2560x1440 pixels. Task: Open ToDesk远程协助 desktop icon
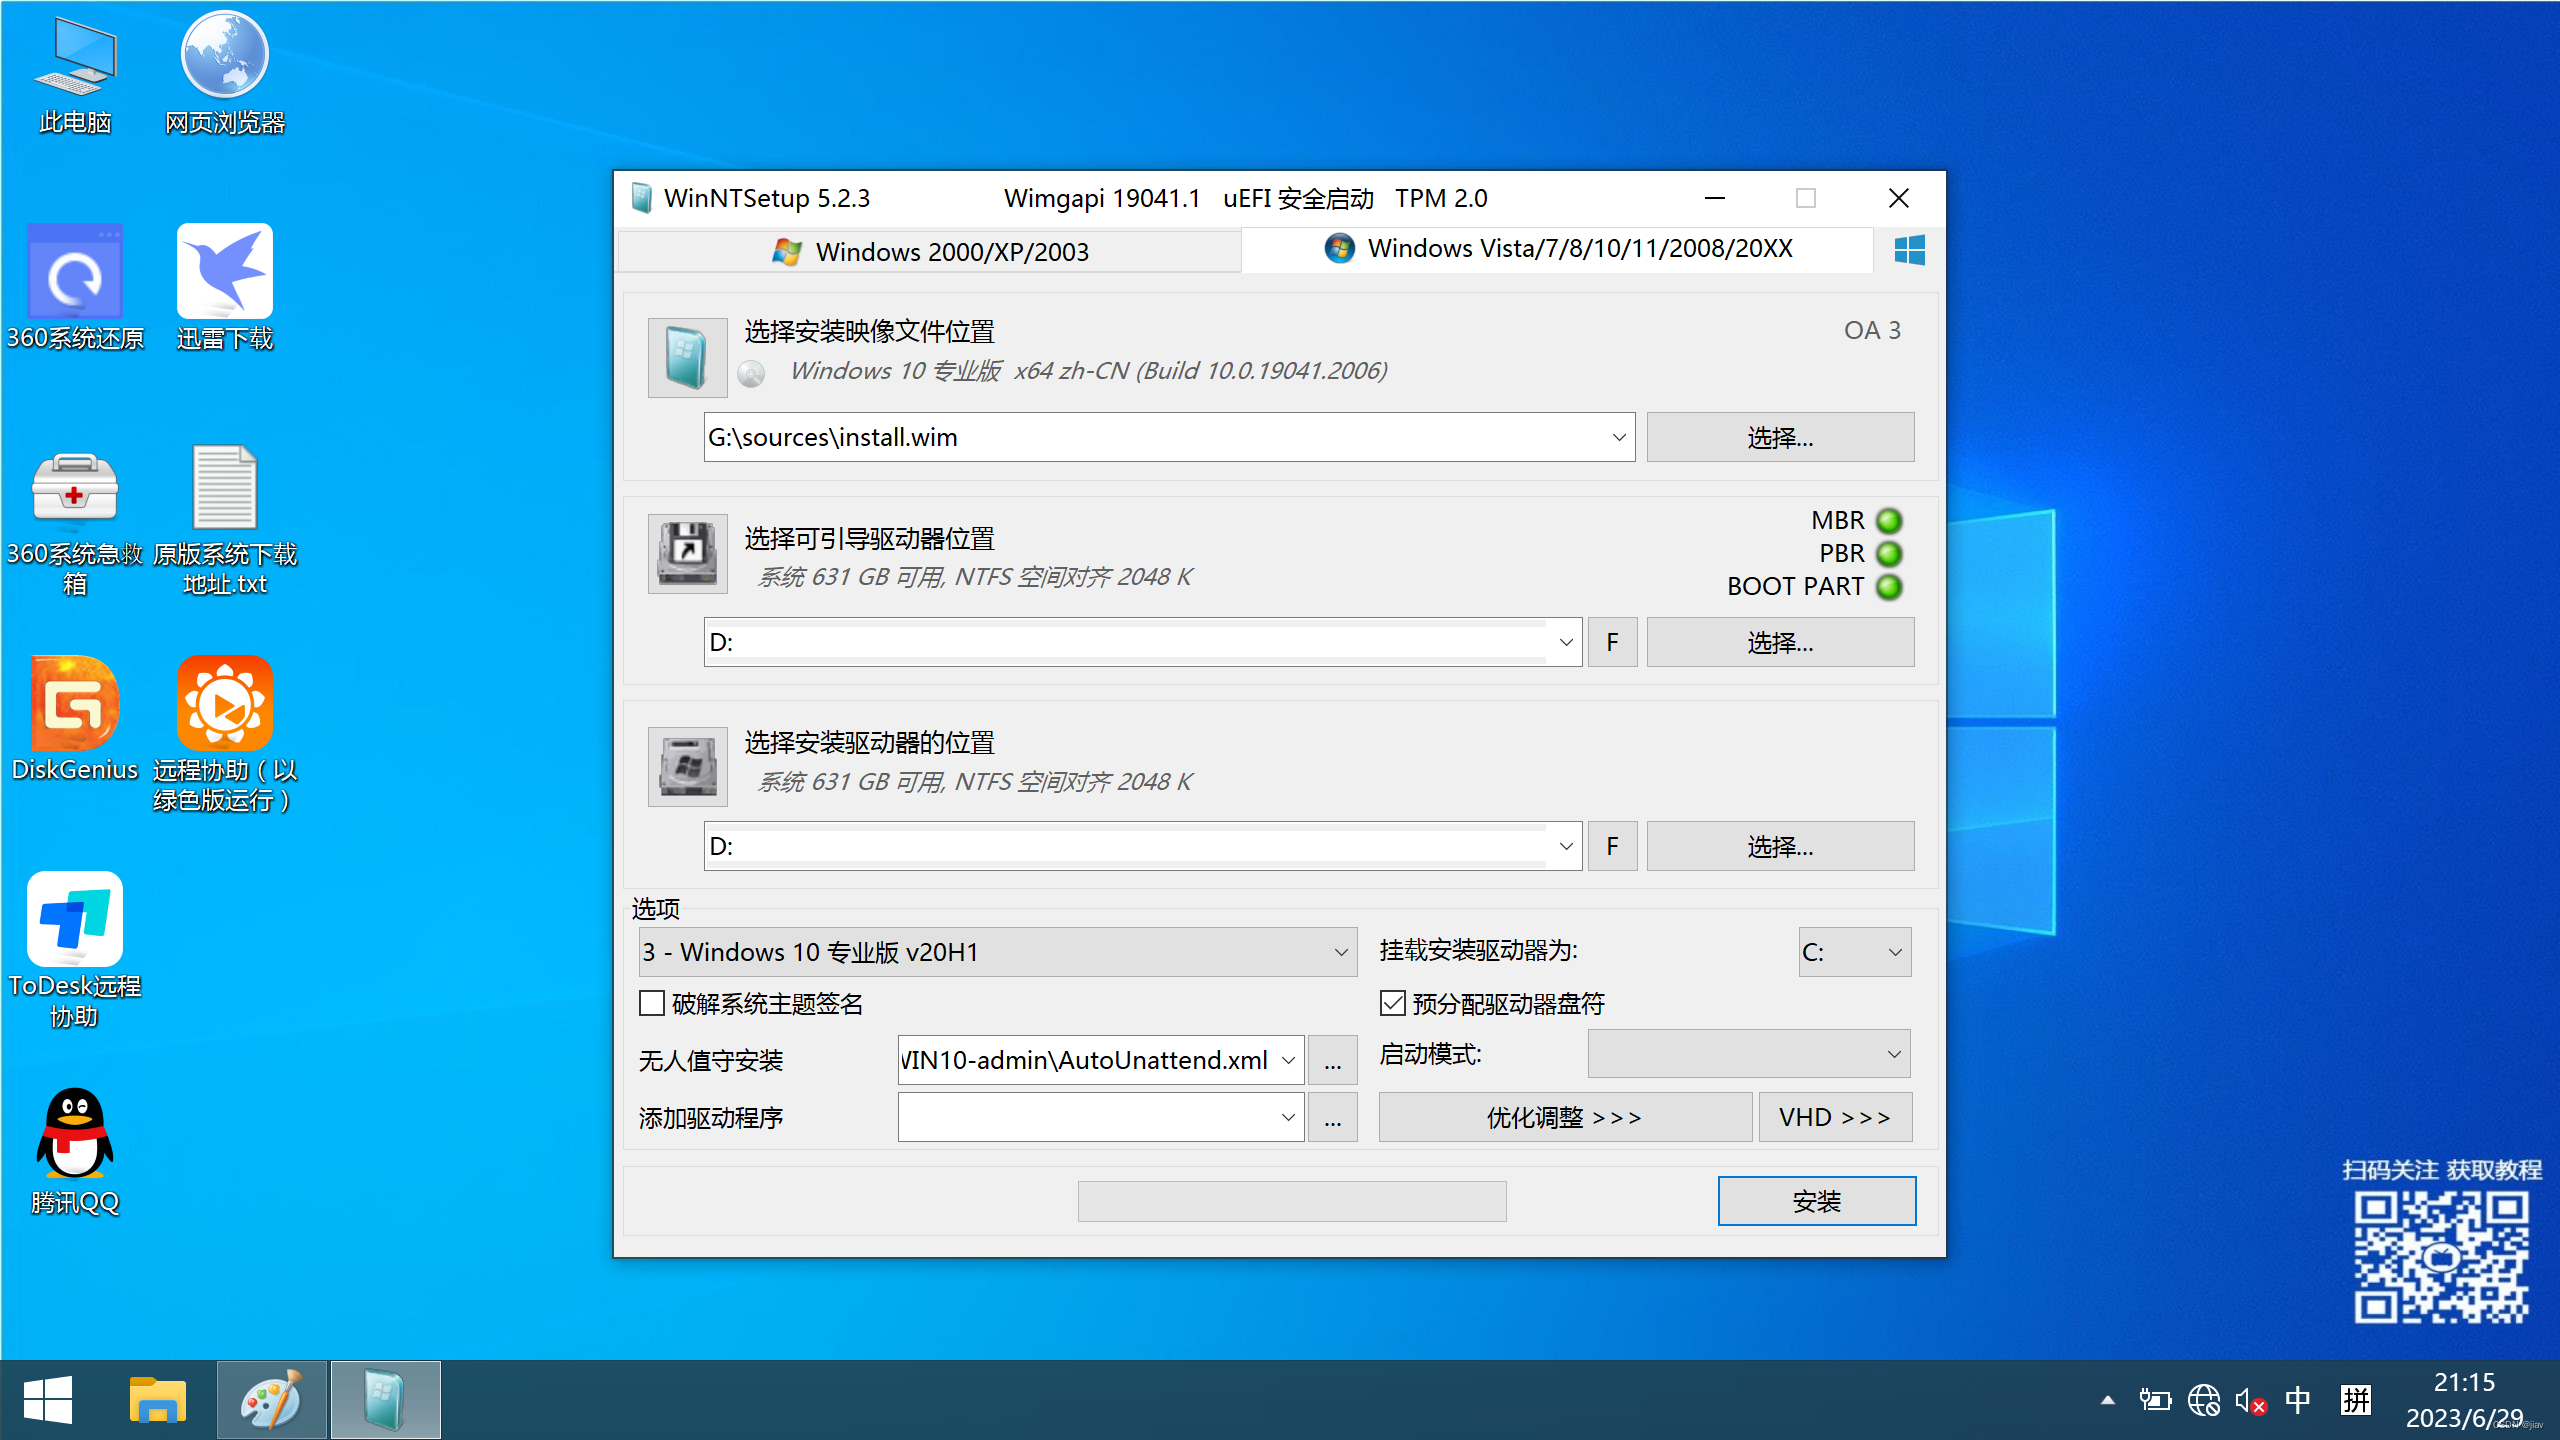pyautogui.click(x=73, y=918)
